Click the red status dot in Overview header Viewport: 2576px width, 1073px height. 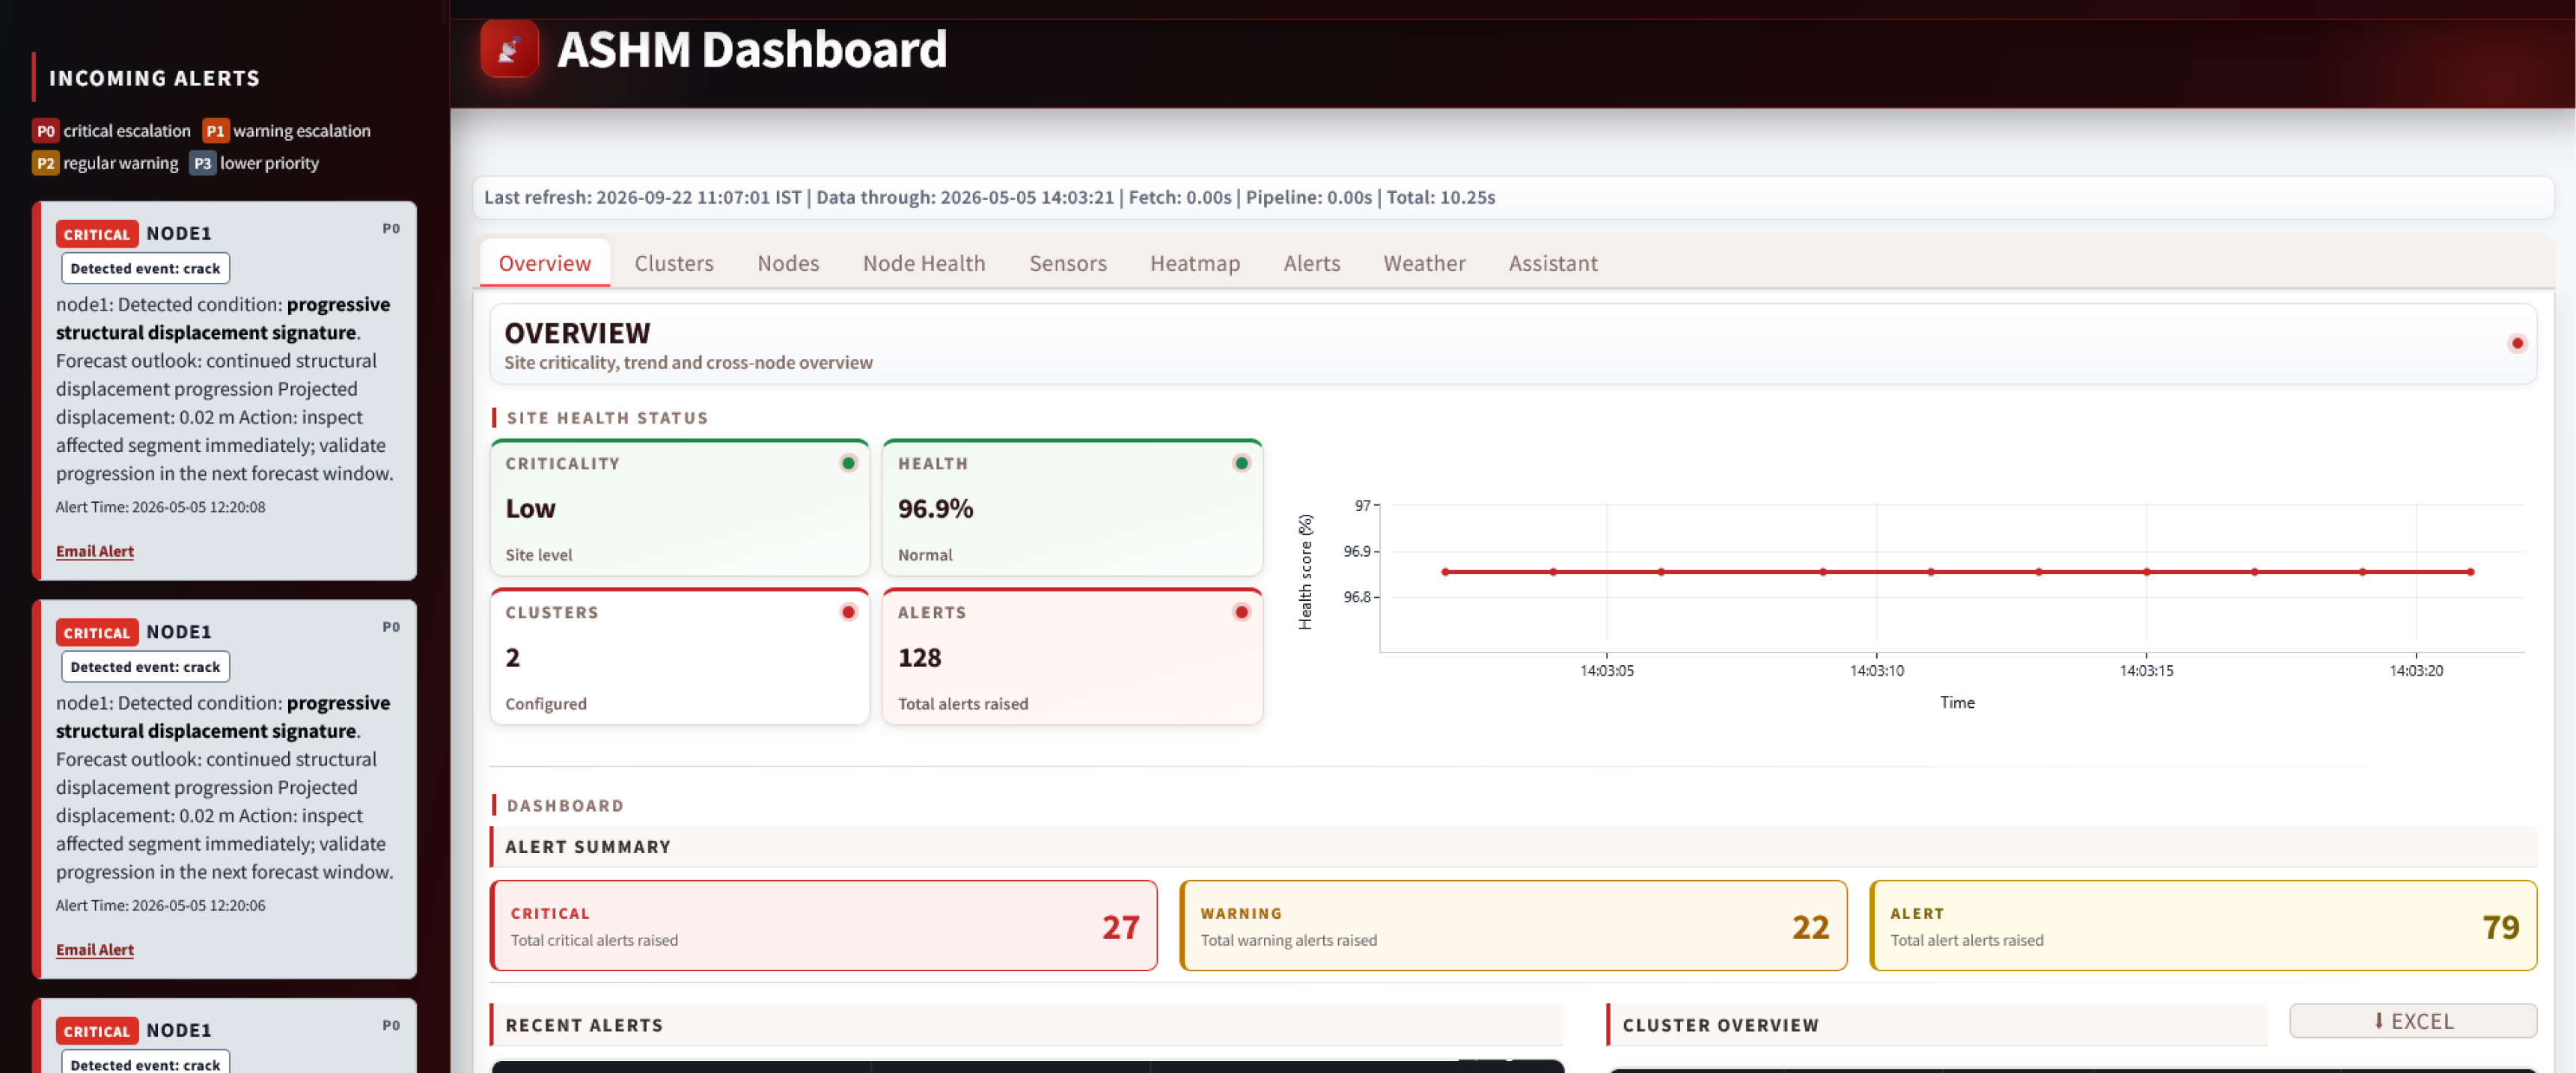coord(2517,343)
